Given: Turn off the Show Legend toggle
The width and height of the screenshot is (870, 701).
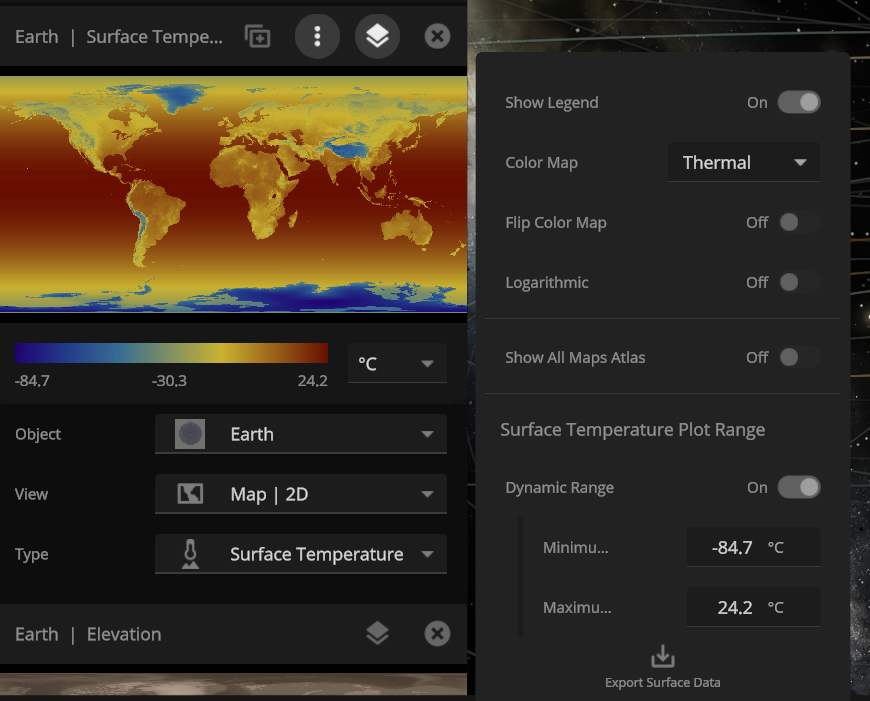Looking at the screenshot, I should click(x=799, y=102).
